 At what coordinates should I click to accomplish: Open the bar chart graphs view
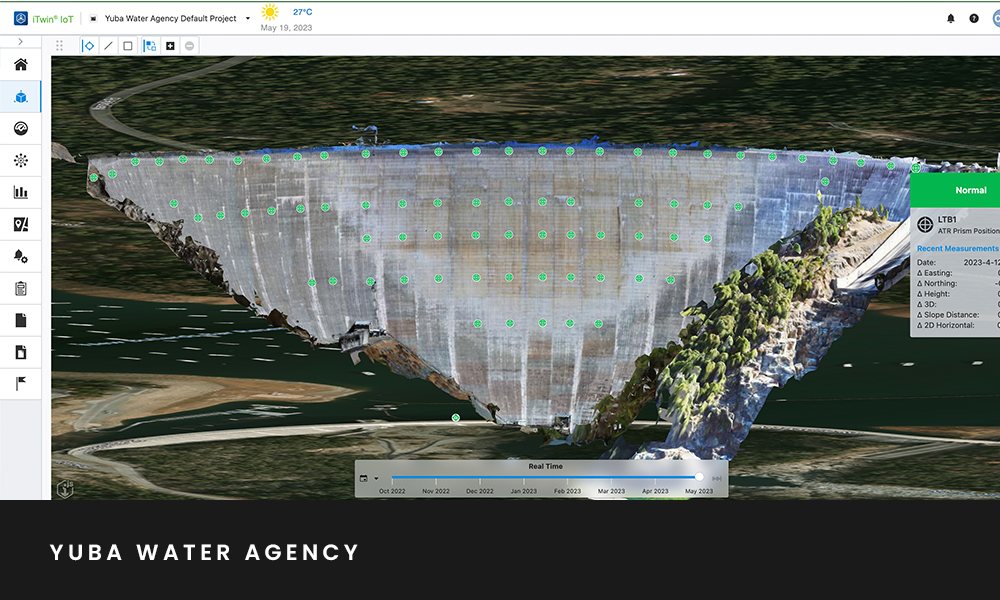tap(20, 192)
